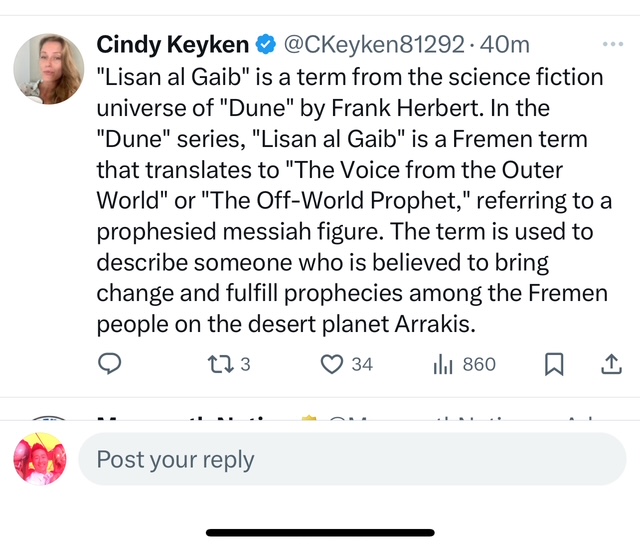The height and width of the screenshot is (548, 640).
Task: Tap the like count of 34
Action: (x=361, y=365)
